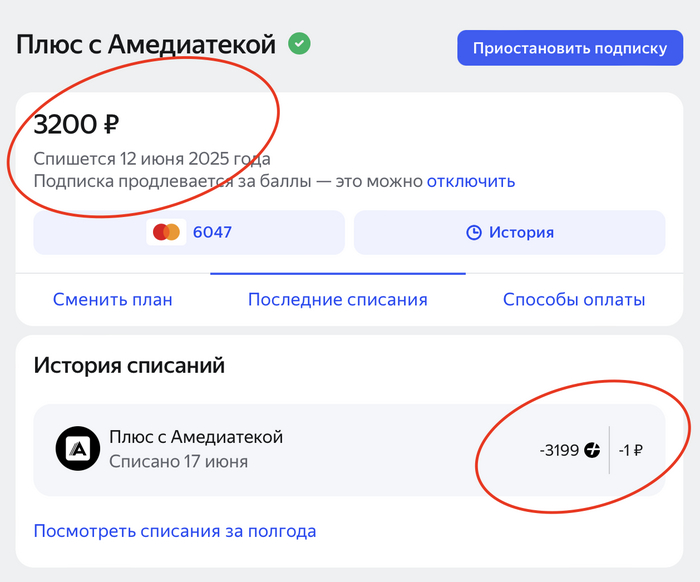Open the Способы оплаты tab
700x582 pixels.
[x=574, y=299]
